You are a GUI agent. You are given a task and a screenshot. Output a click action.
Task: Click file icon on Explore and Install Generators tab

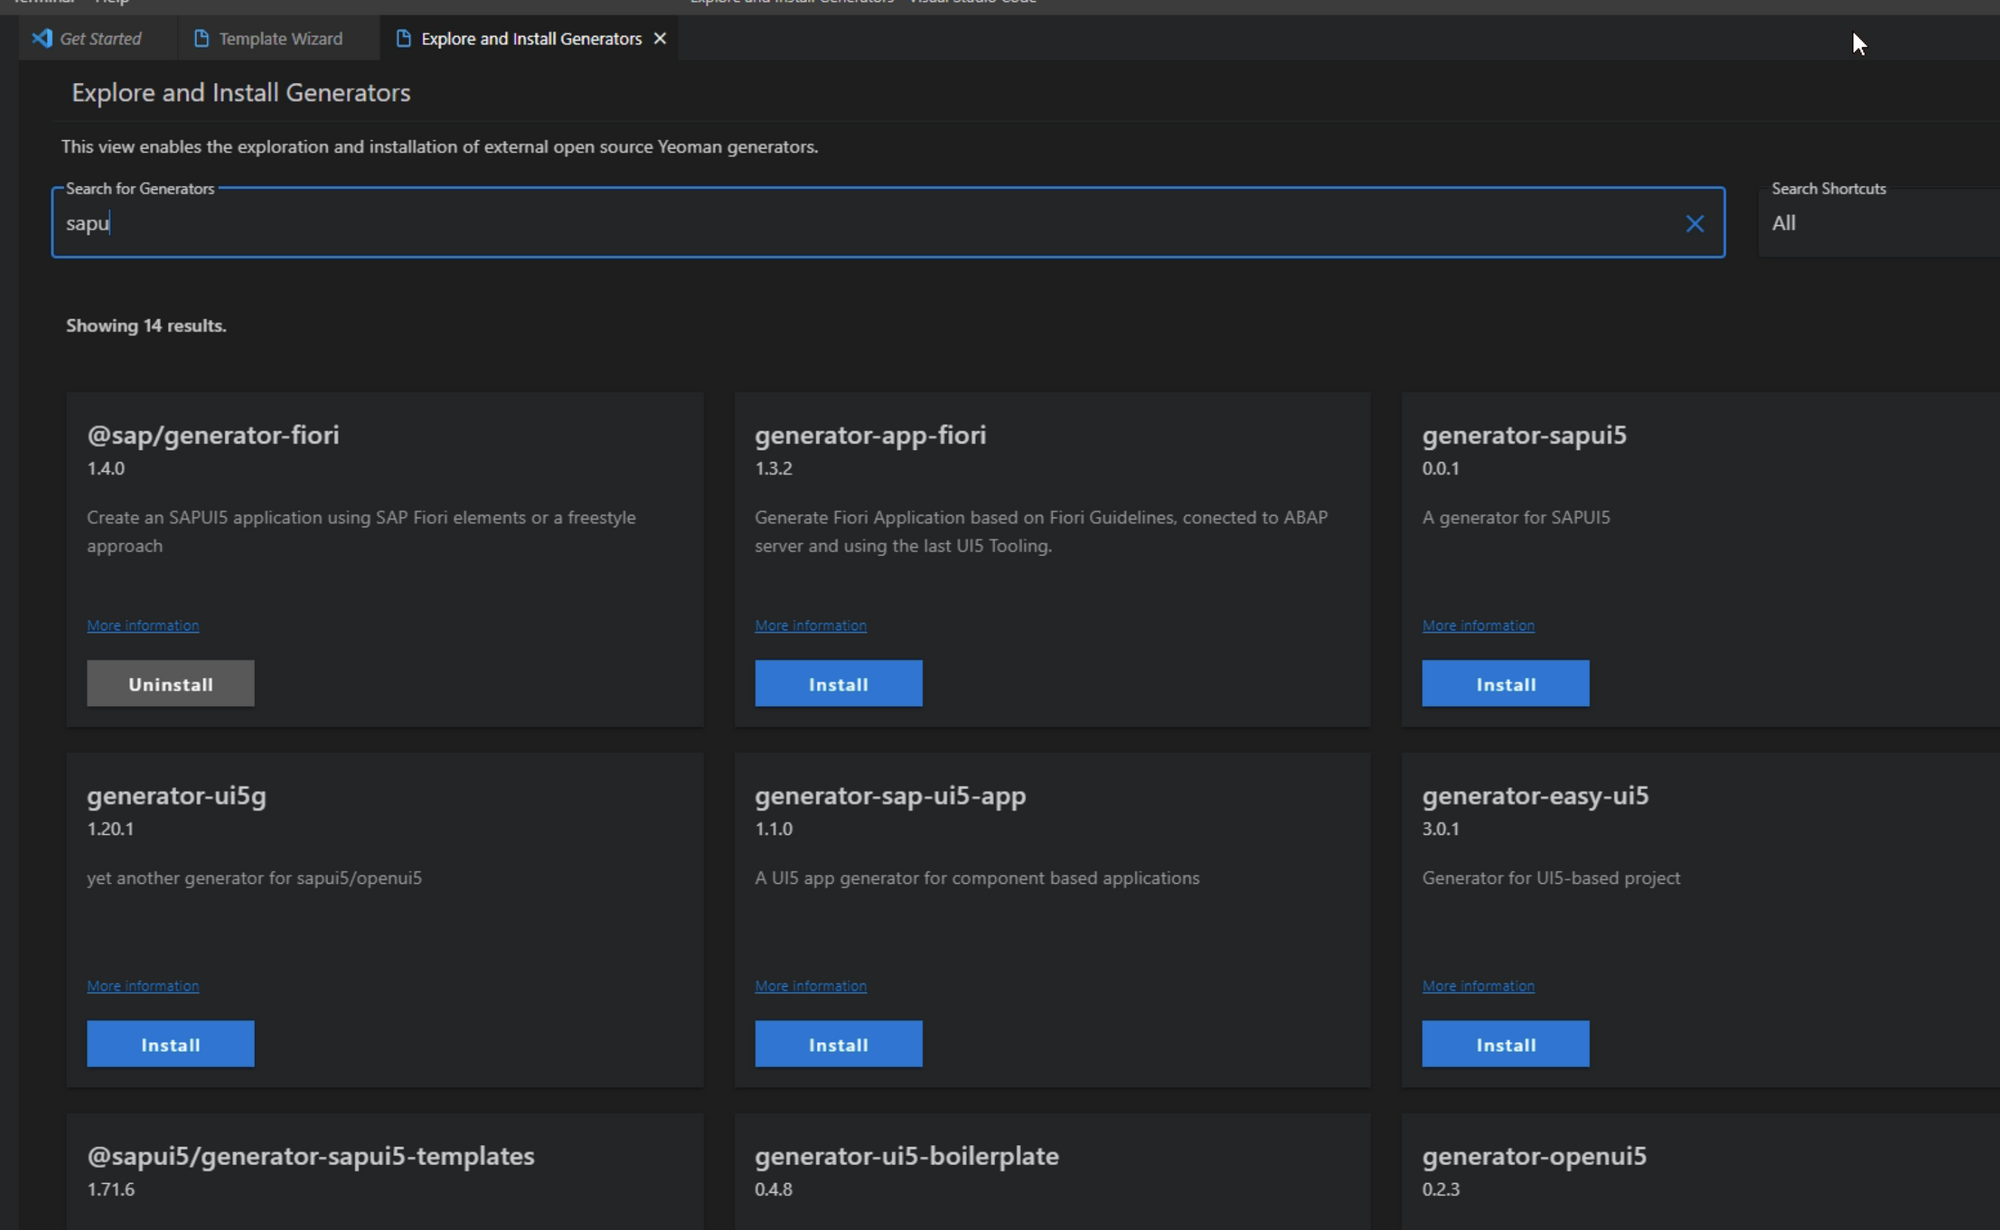click(x=403, y=38)
